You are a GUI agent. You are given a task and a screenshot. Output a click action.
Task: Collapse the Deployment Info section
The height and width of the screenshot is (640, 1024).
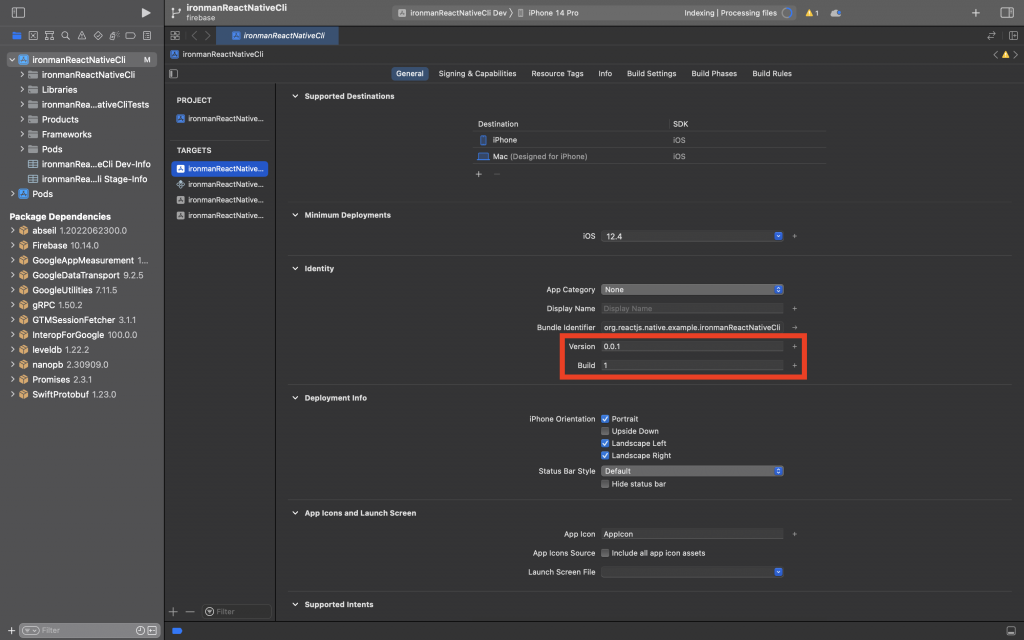pos(295,398)
